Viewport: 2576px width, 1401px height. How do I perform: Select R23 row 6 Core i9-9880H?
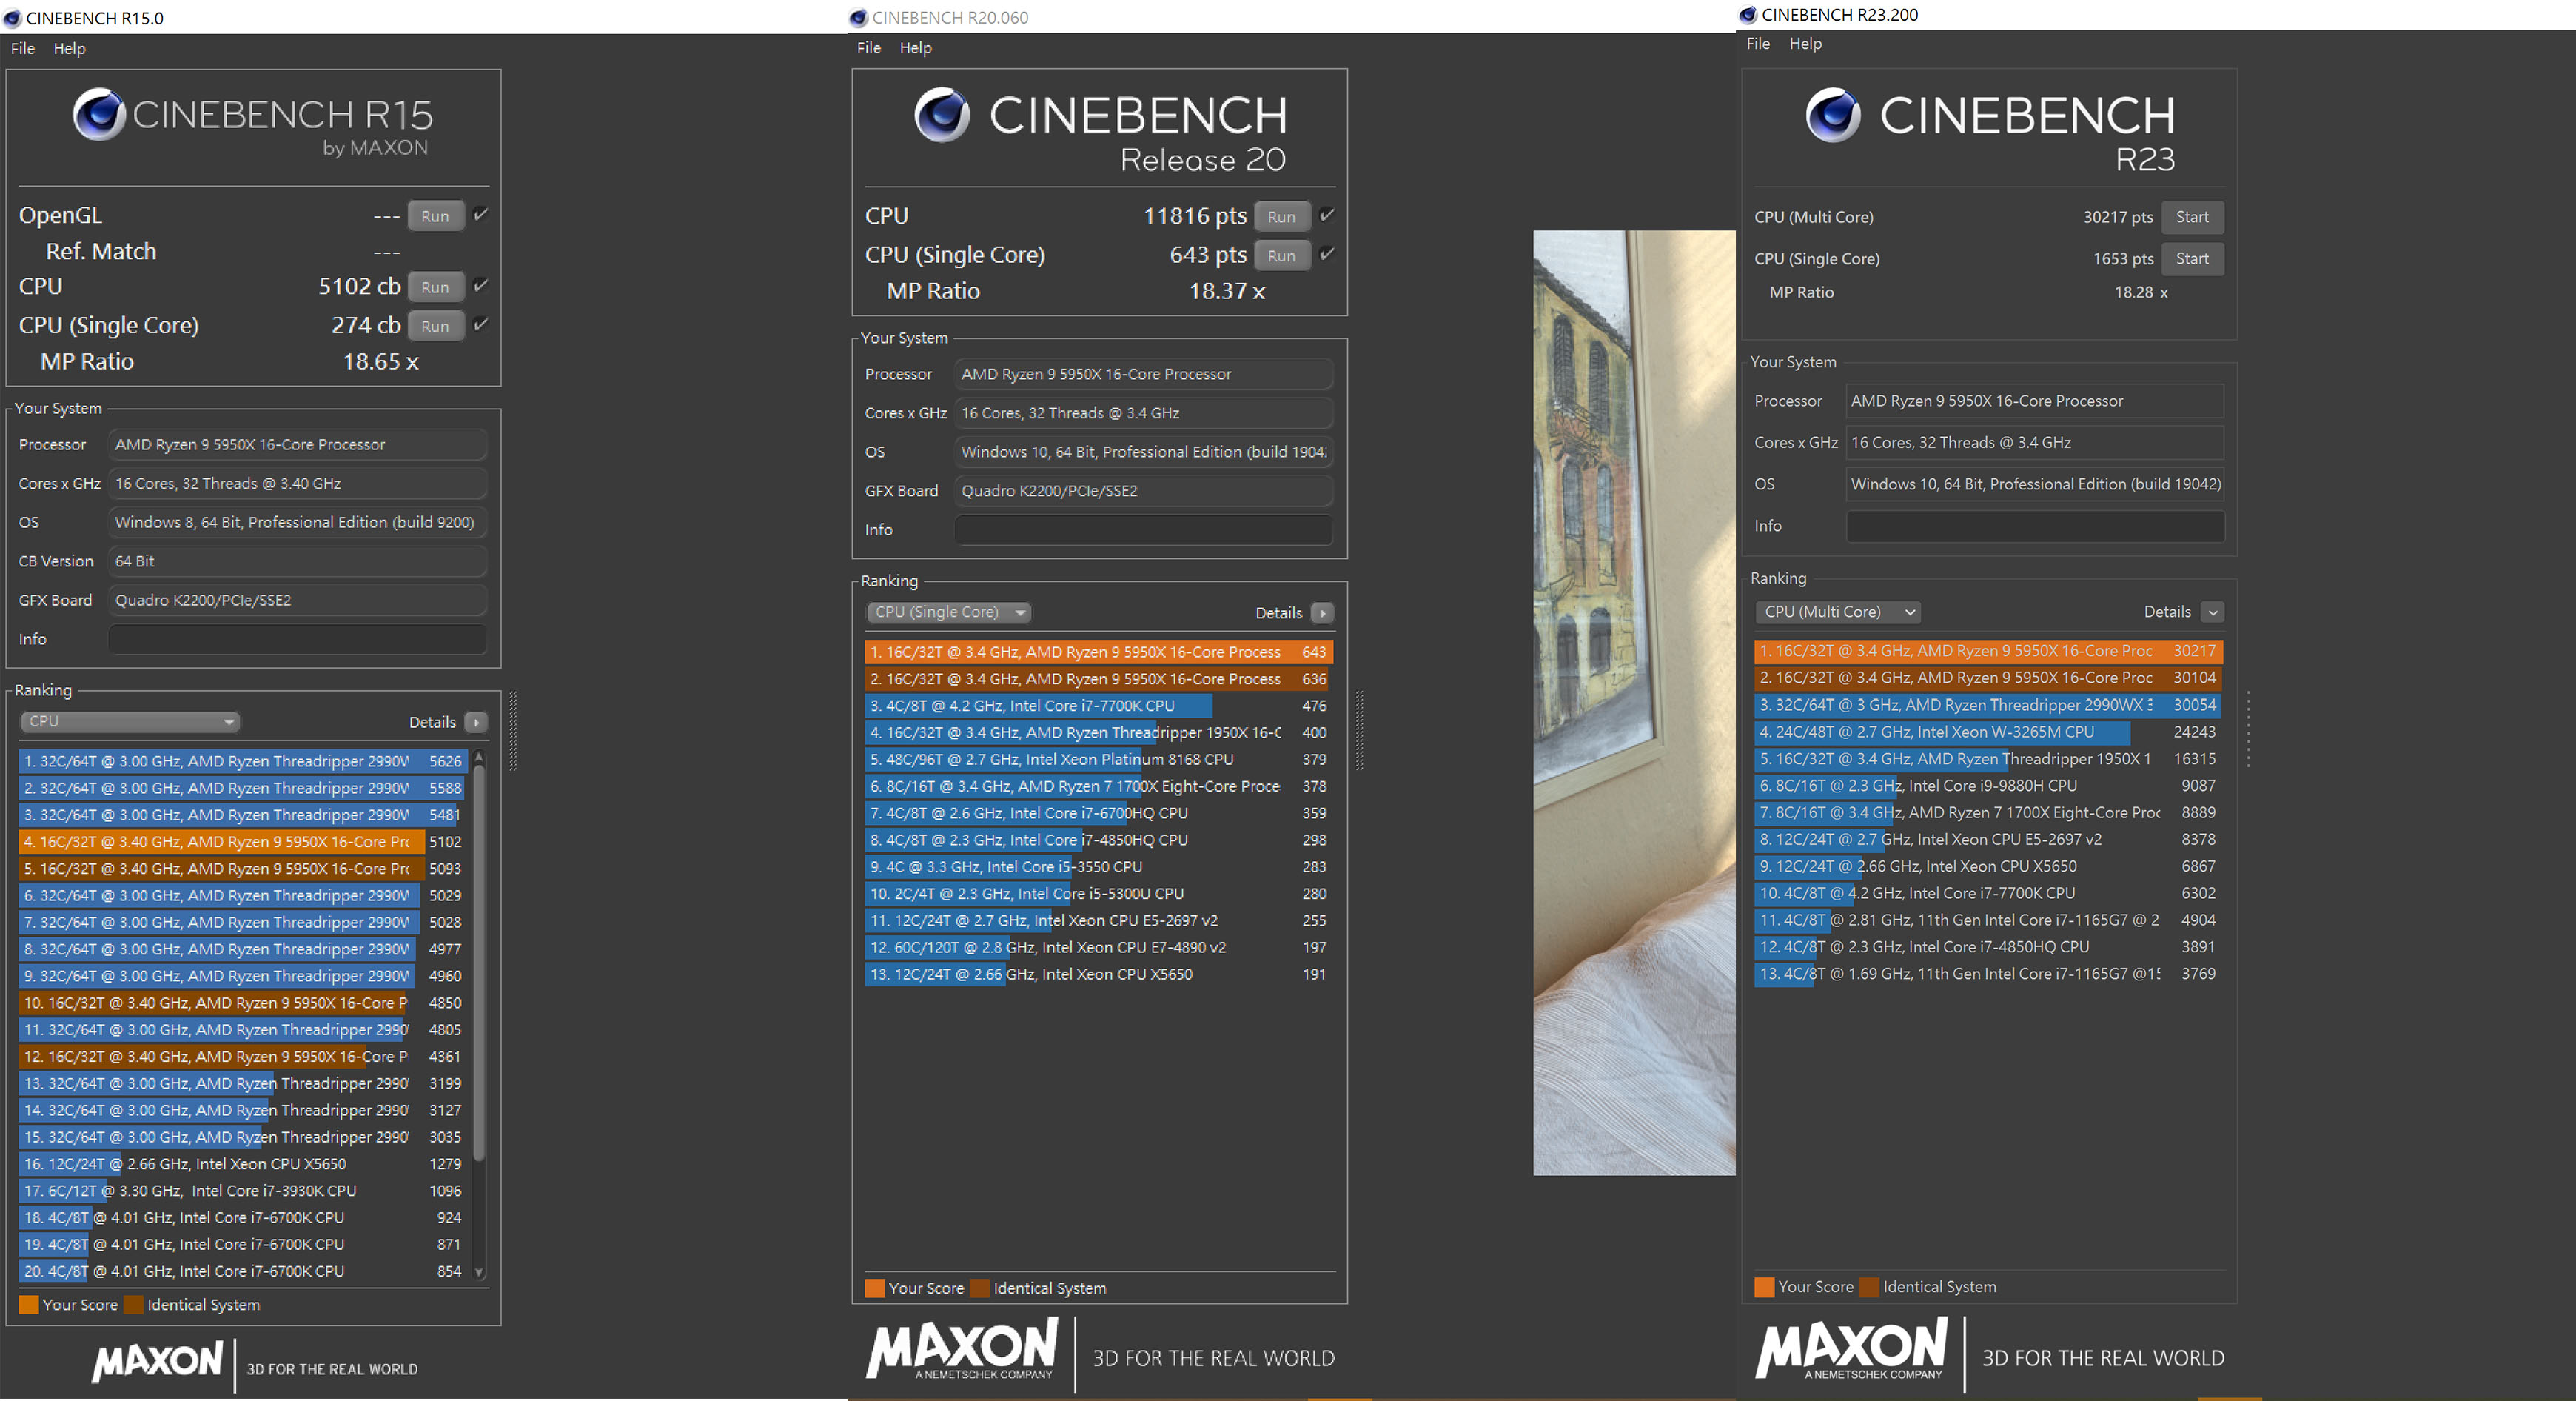1989,786
